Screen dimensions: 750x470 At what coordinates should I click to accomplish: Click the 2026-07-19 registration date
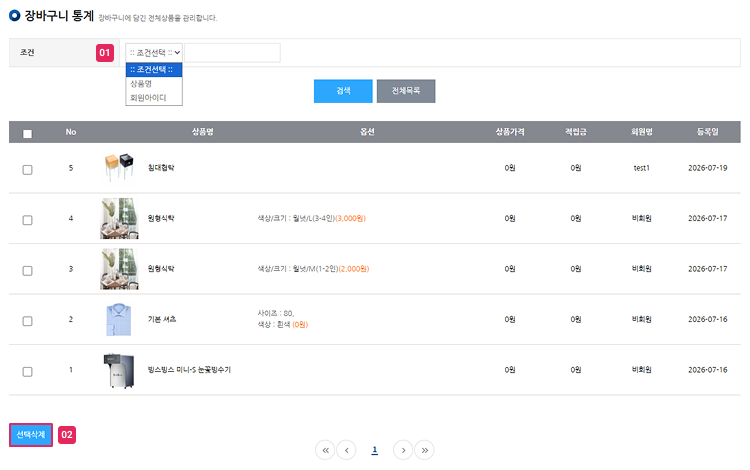tap(707, 168)
